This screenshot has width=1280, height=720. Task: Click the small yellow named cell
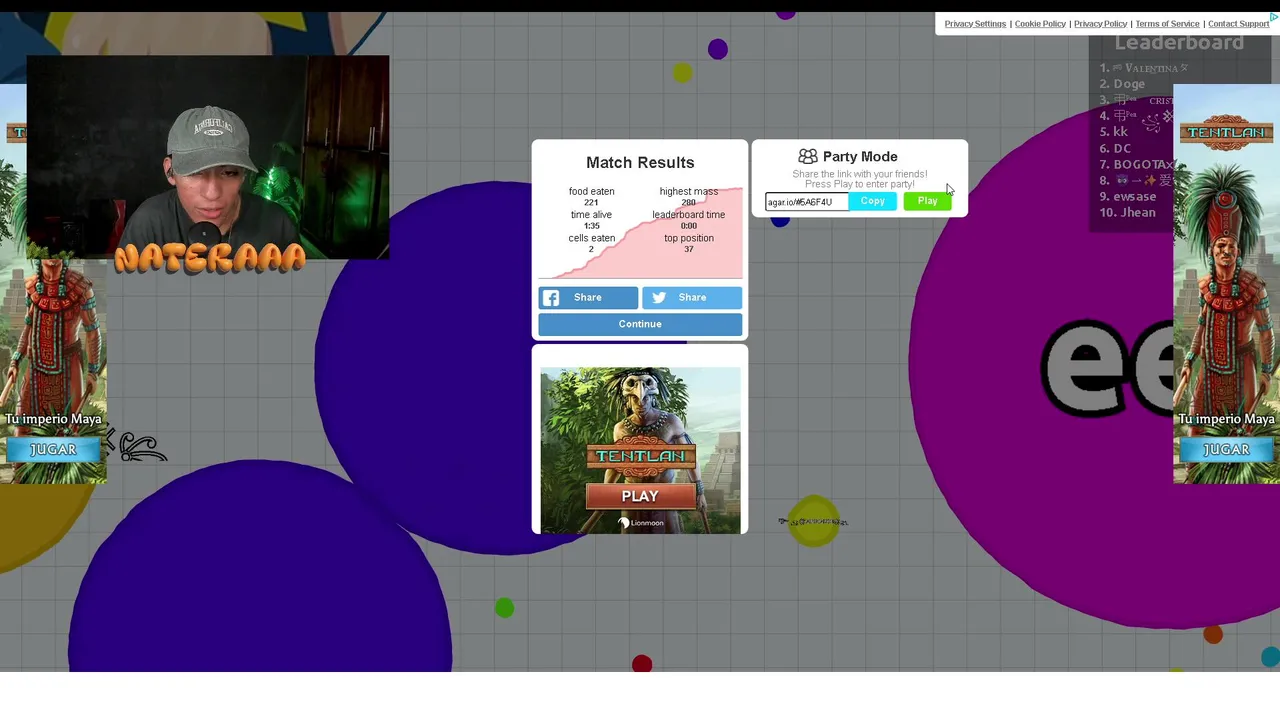click(814, 521)
